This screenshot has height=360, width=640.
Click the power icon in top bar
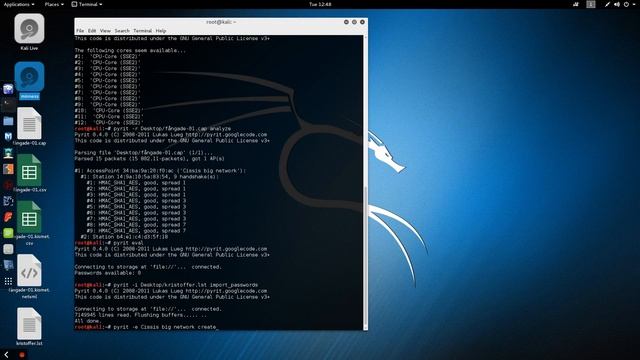coord(626,4)
